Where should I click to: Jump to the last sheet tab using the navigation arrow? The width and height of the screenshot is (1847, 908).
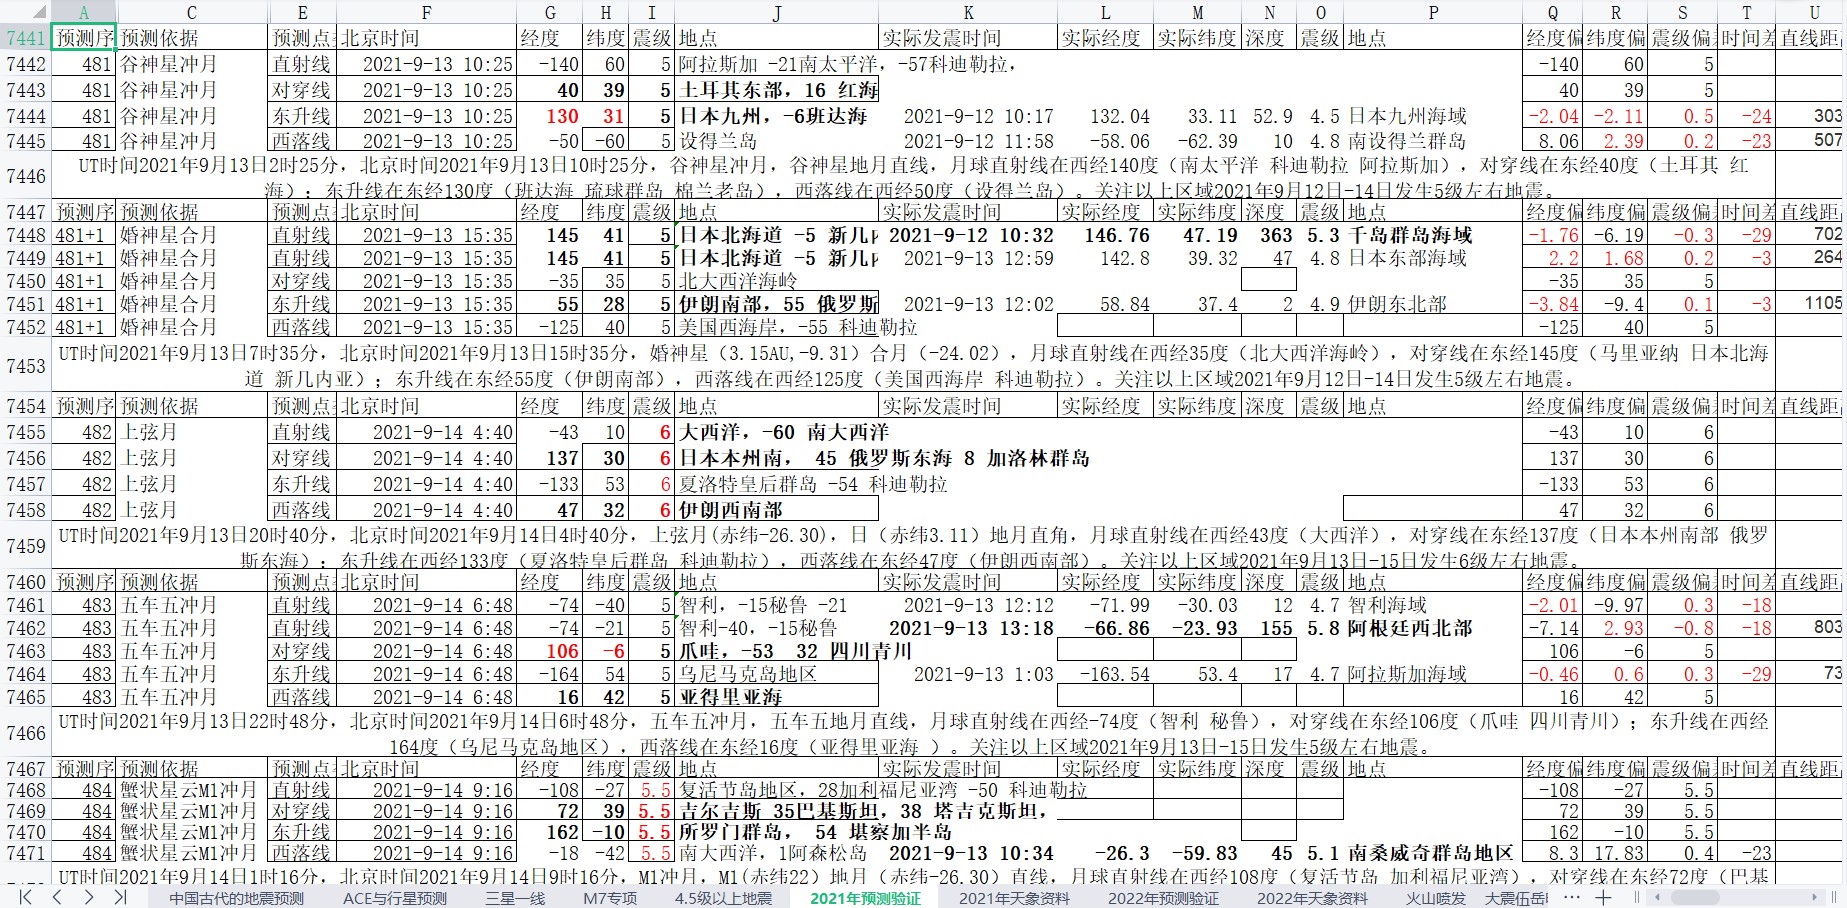(x=120, y=897)
